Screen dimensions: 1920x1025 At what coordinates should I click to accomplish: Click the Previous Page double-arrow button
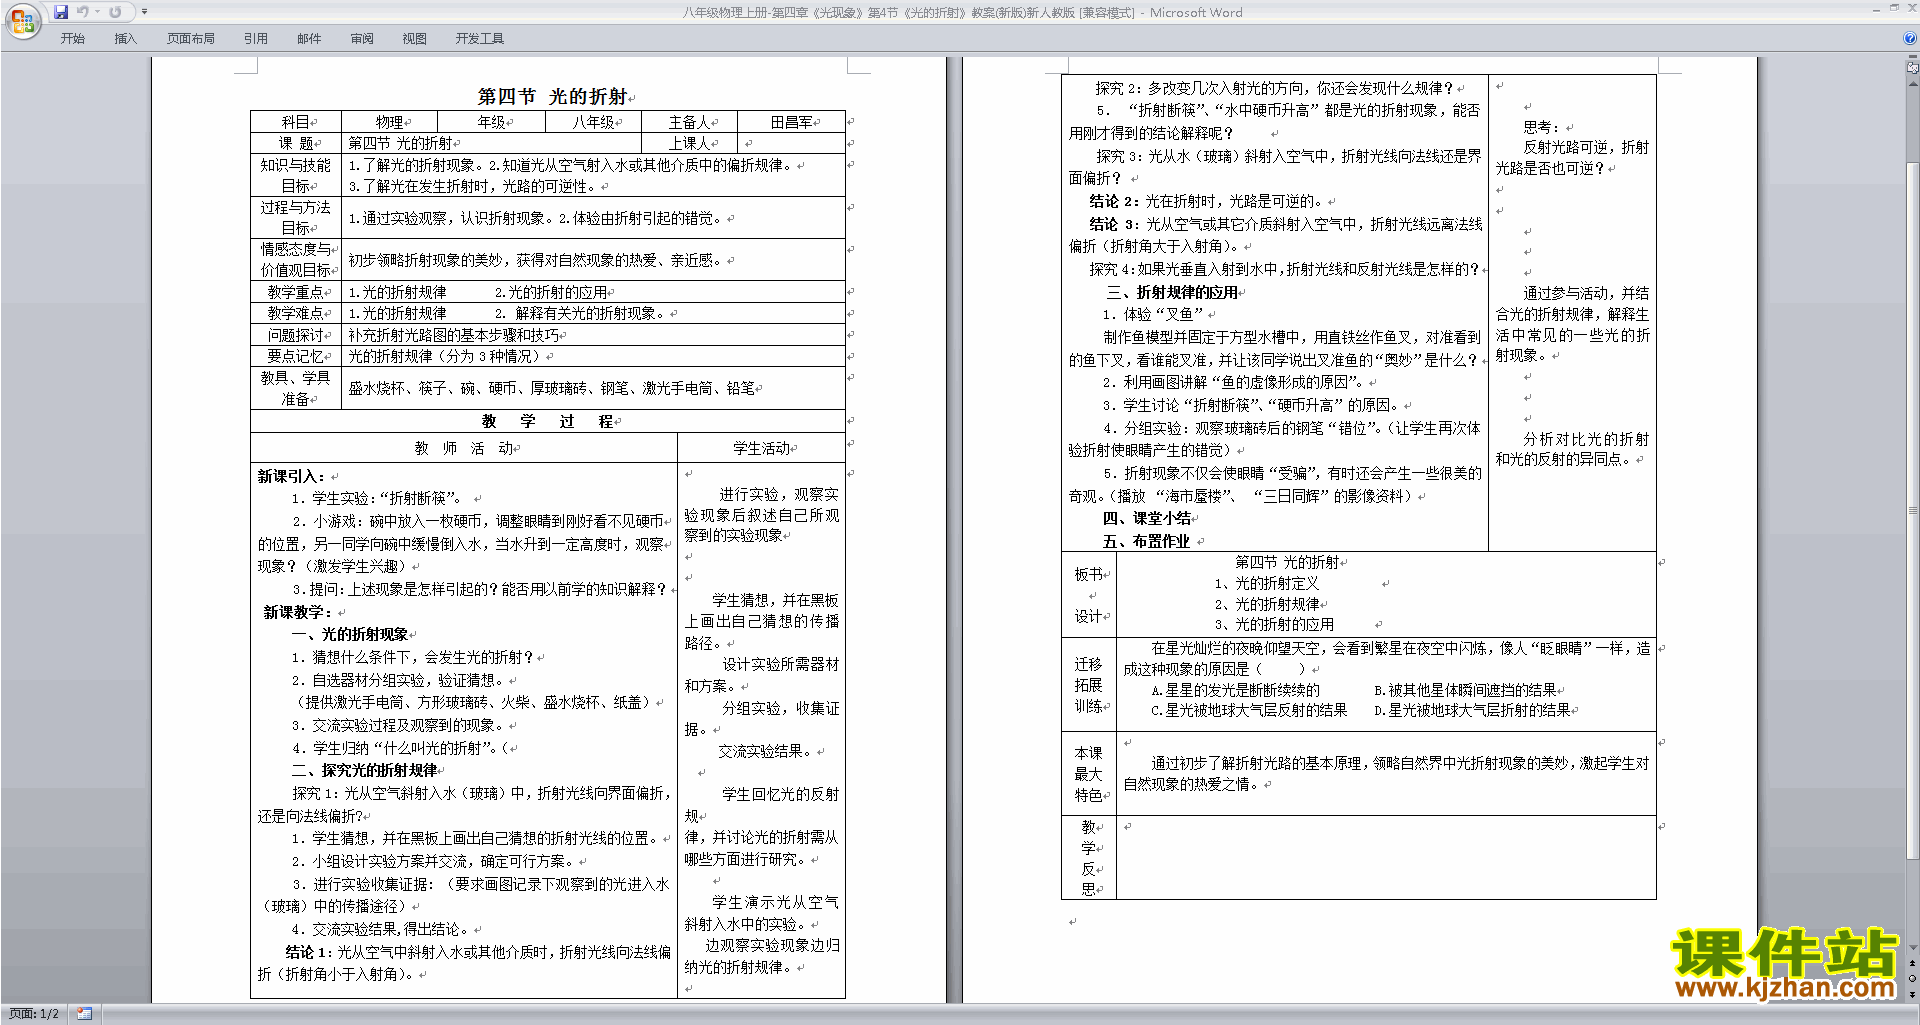(x=1913, y=963)
